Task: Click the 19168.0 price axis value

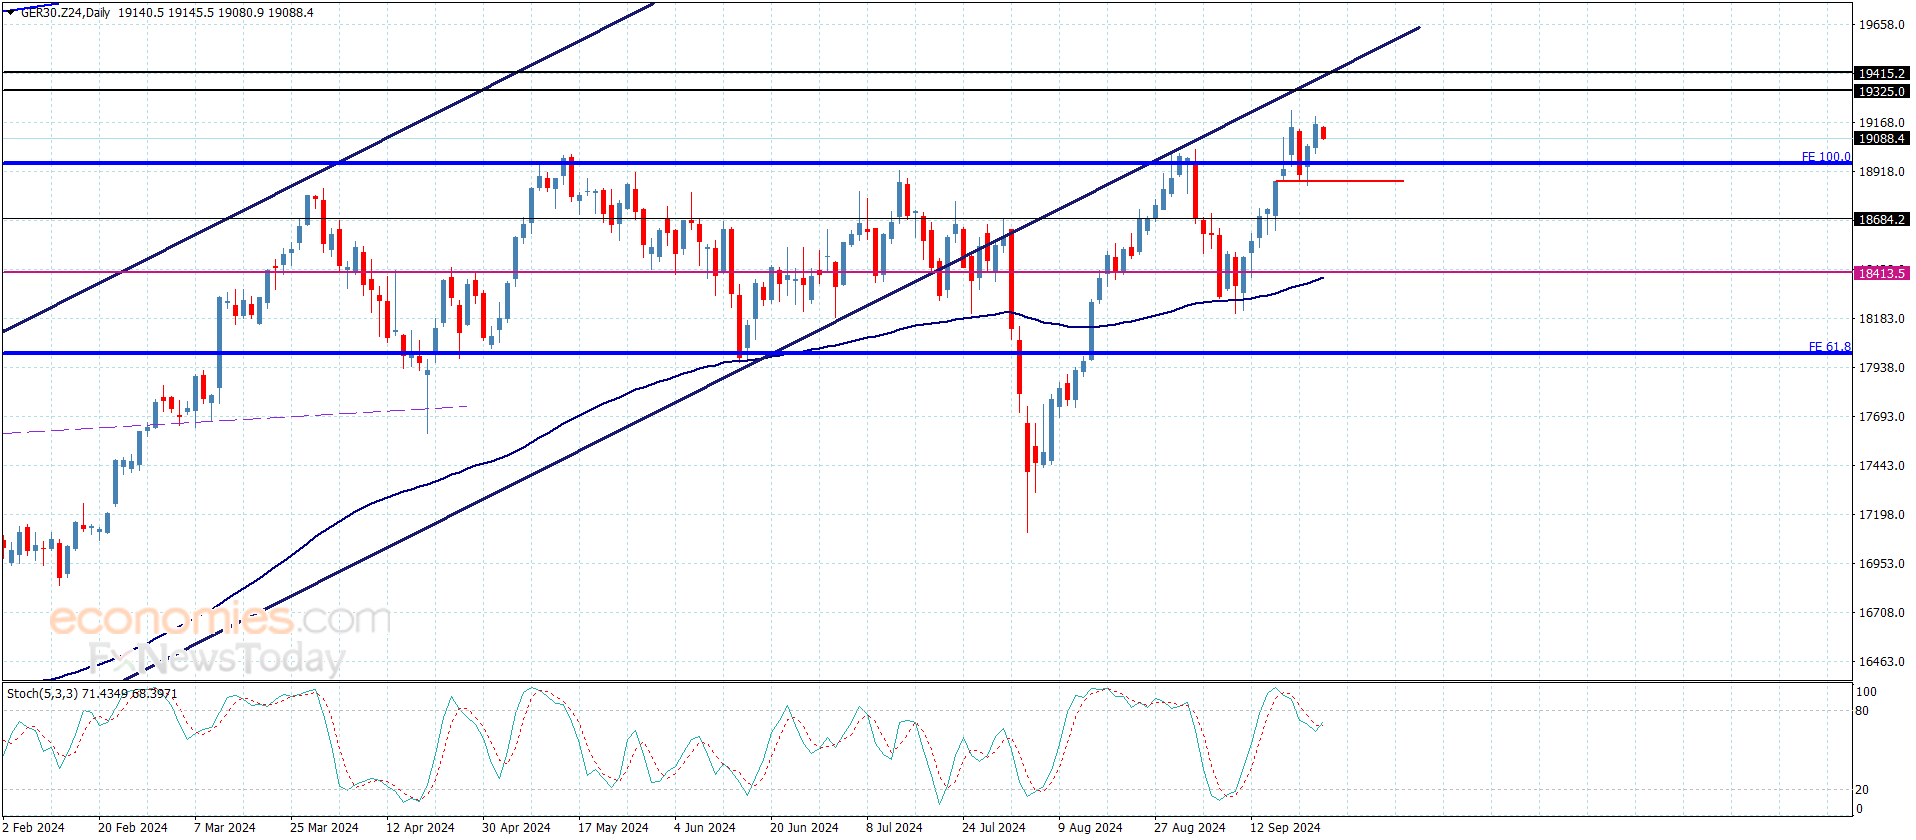Action: 1881,123
